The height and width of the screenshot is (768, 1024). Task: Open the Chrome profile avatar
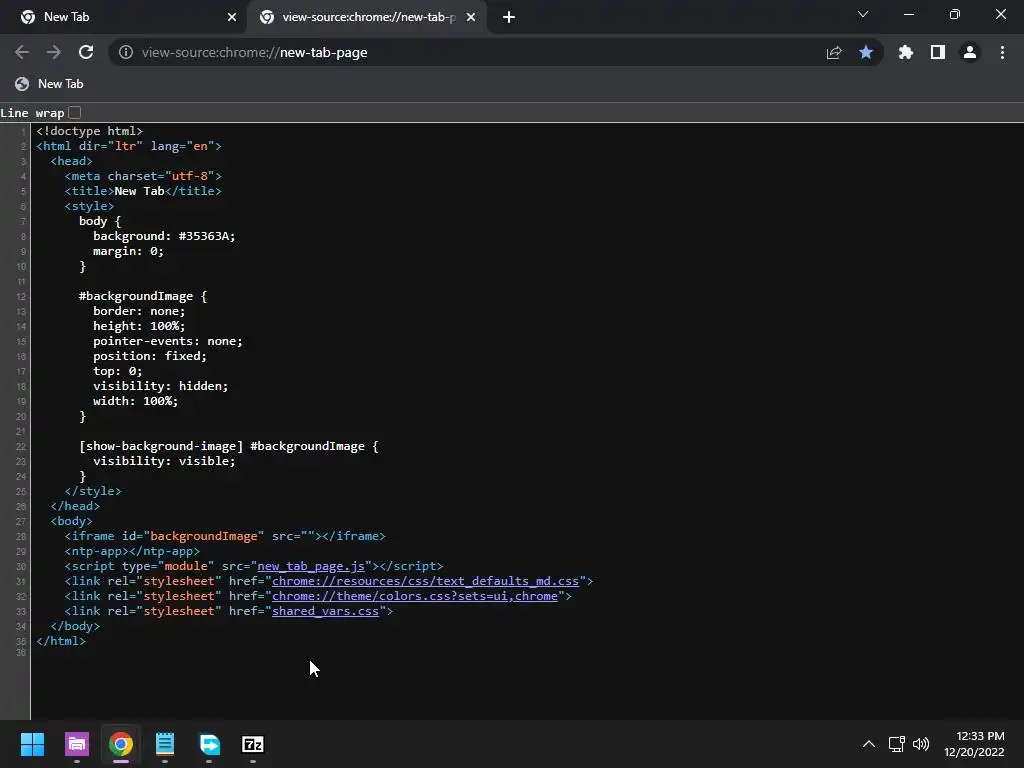pyautogui.click(x=970, y=52)
